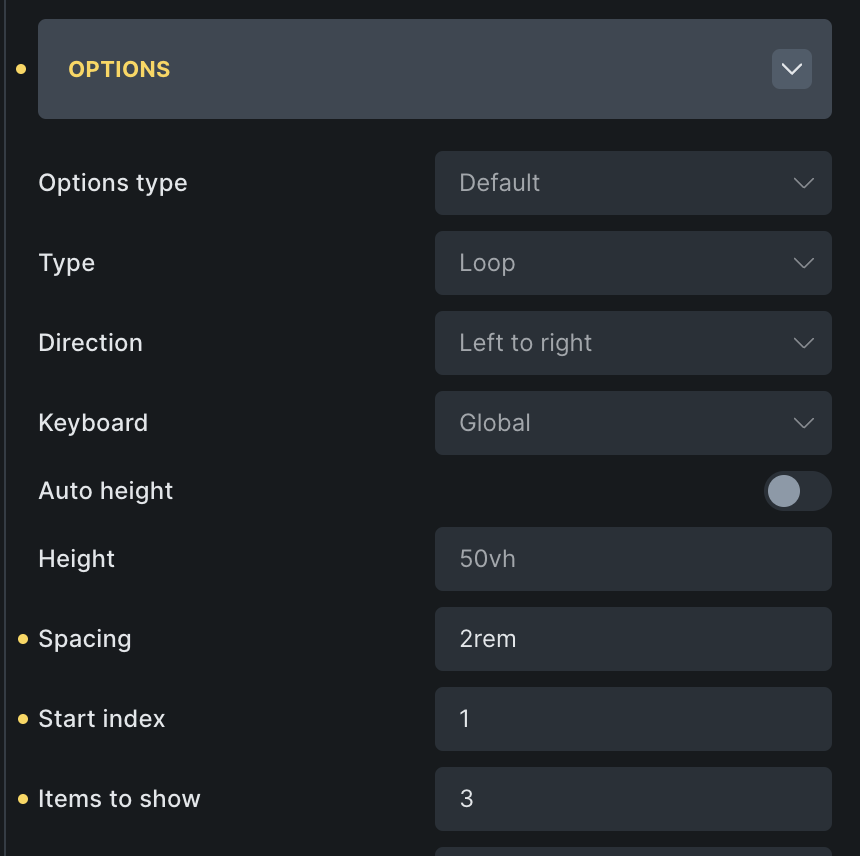Click the Auto height label
860x856 pixels.
pos(106,491)
